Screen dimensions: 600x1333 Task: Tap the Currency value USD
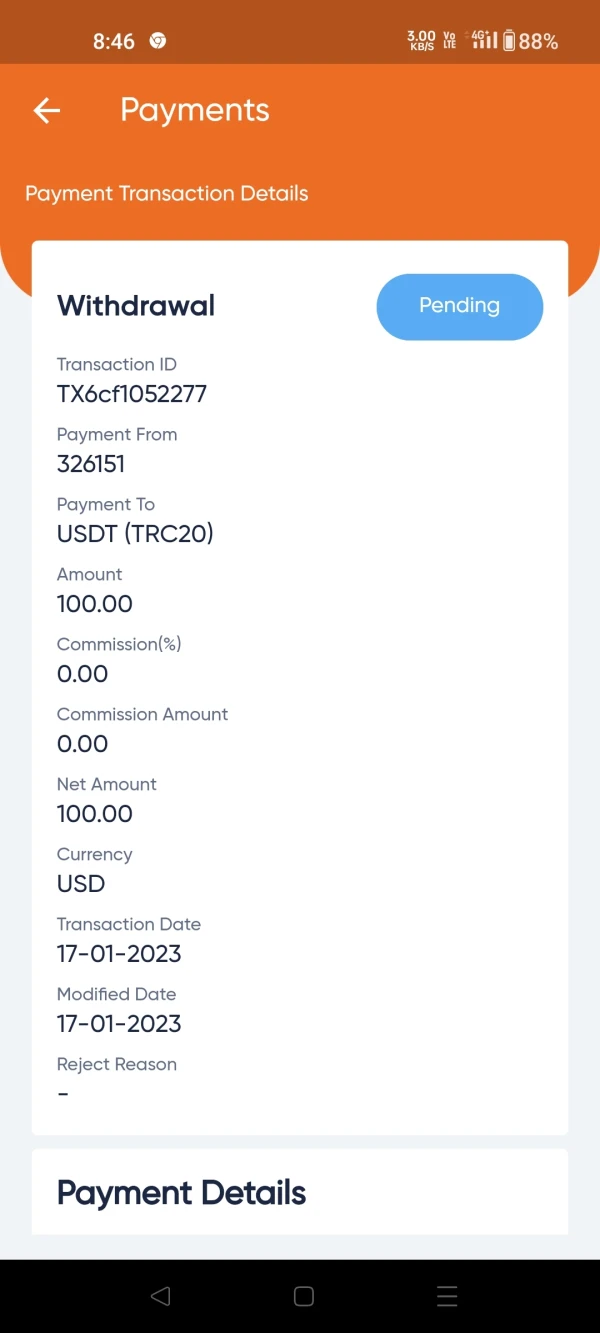[x=81, y=884]
